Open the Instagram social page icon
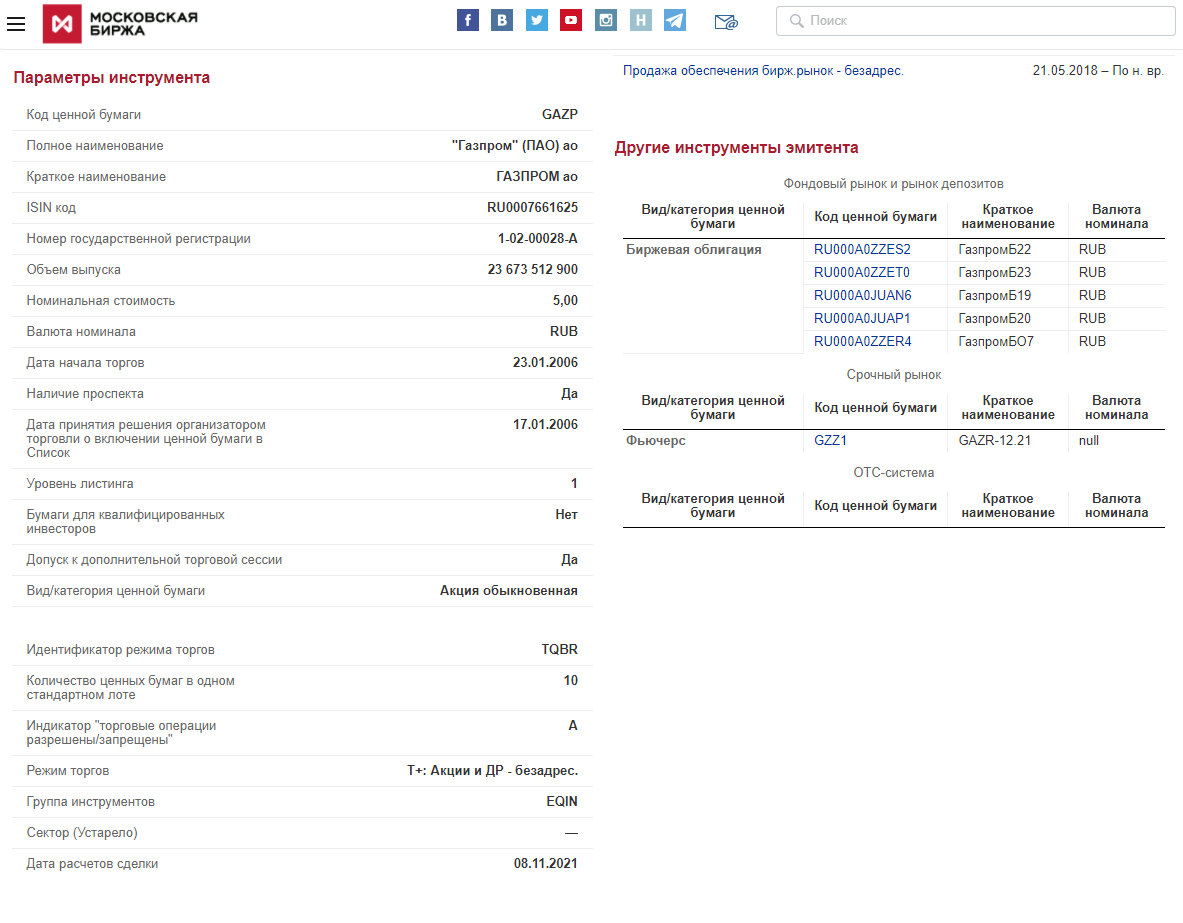1183x923 pixels. pyautogui.click(x=606, y=20)
